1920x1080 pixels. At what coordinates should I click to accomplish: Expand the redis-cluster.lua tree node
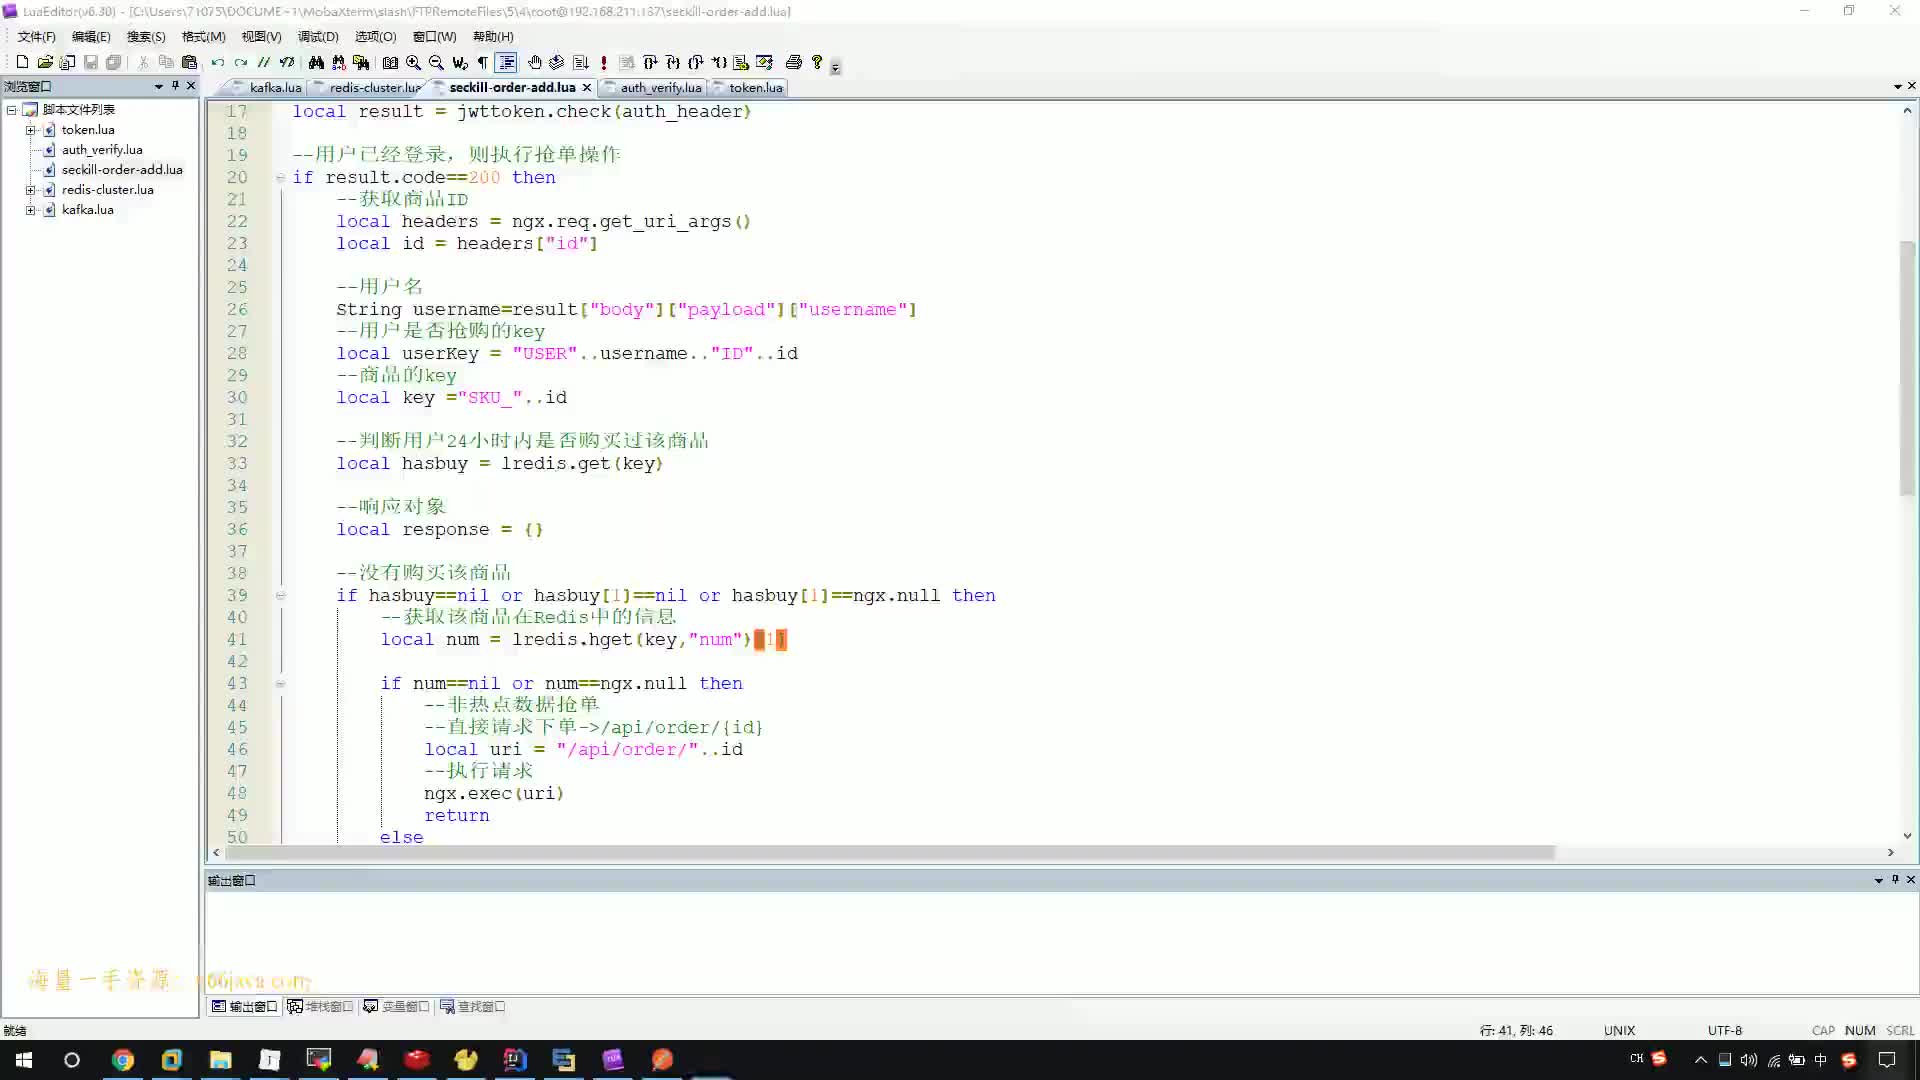pyautogui.click(x=30, y=189)
